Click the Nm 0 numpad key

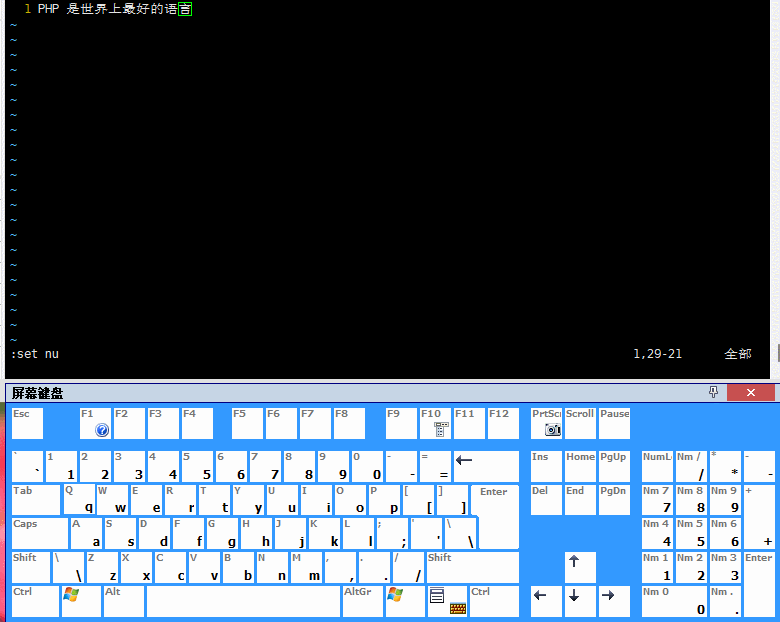tap(674, 601)
